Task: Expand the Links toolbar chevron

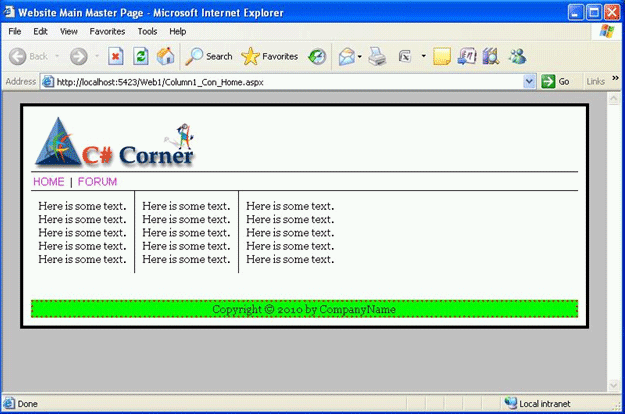Action: (x=615, y=78)
